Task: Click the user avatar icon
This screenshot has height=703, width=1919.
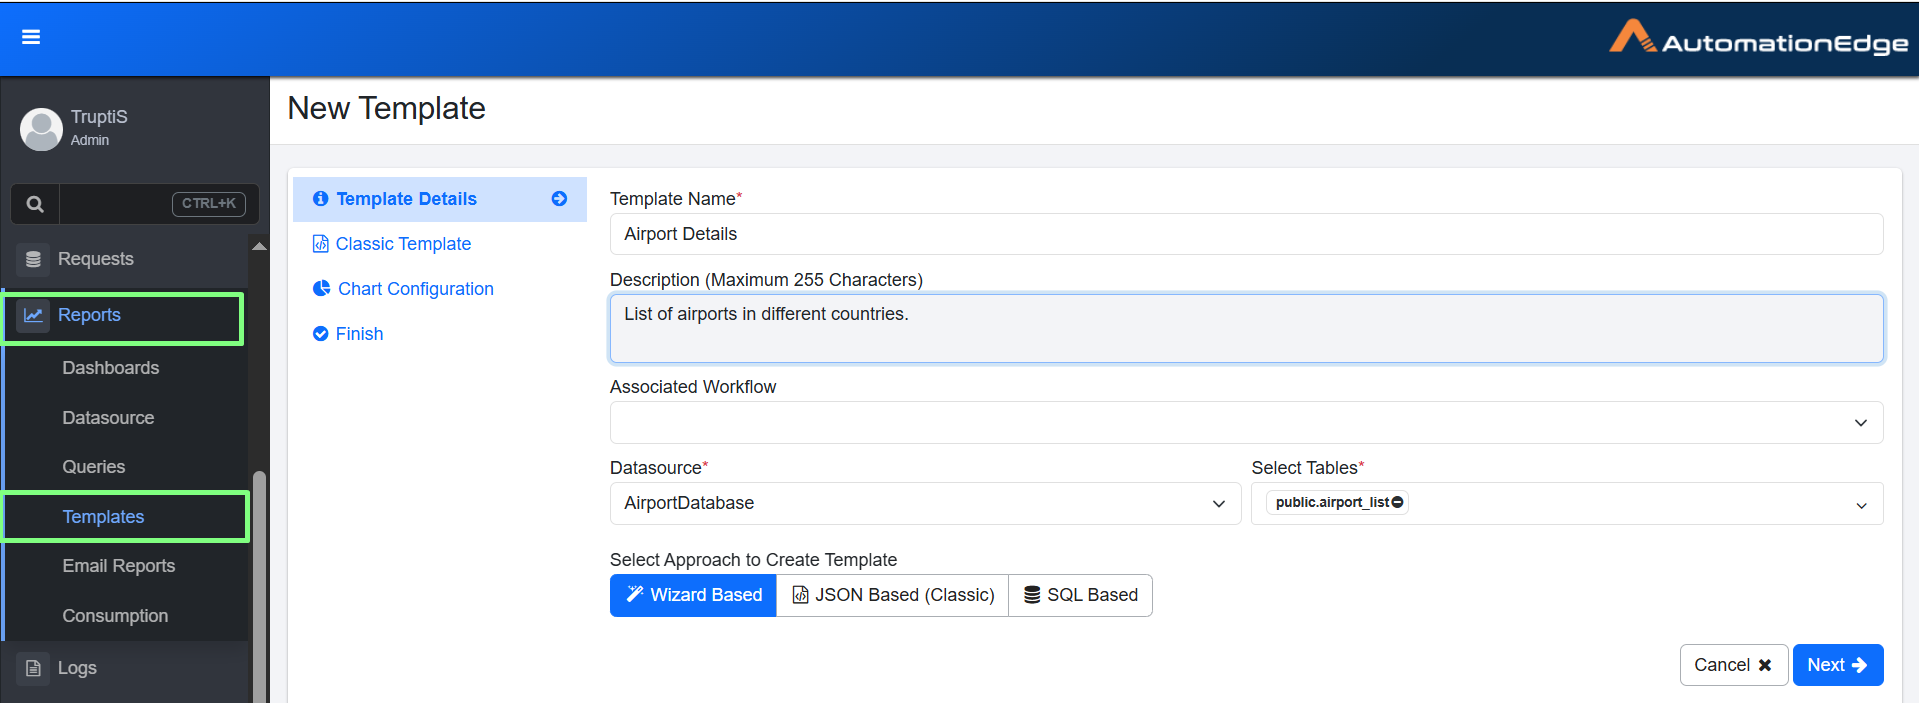Action: tap(41, 129)
